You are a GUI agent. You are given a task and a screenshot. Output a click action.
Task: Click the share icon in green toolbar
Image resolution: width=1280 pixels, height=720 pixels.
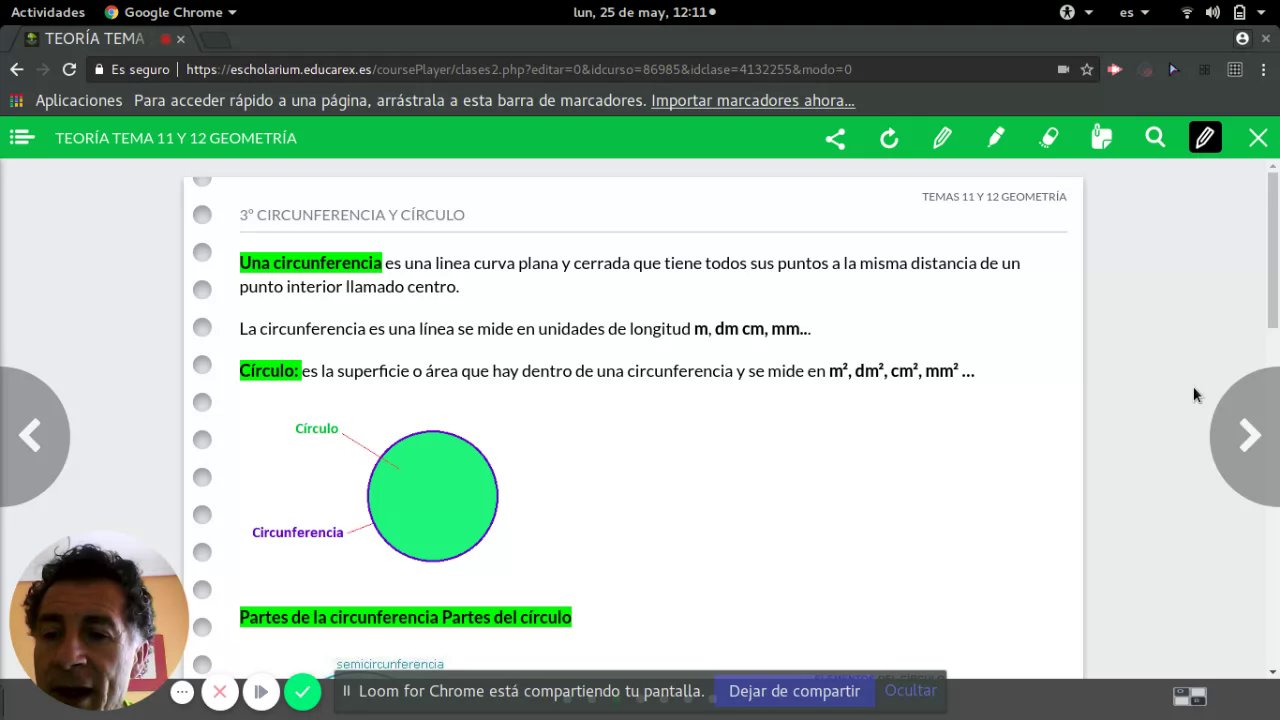click(x=835, y=138)
